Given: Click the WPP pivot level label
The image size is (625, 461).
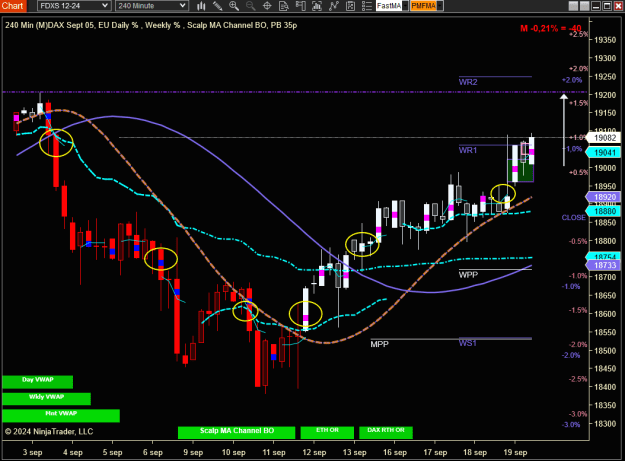Looking at the screenshot, I should 468,275.
